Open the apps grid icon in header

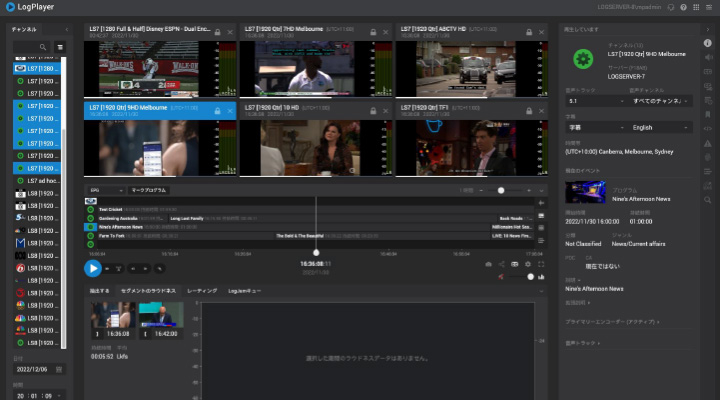(x=696, y=7)
